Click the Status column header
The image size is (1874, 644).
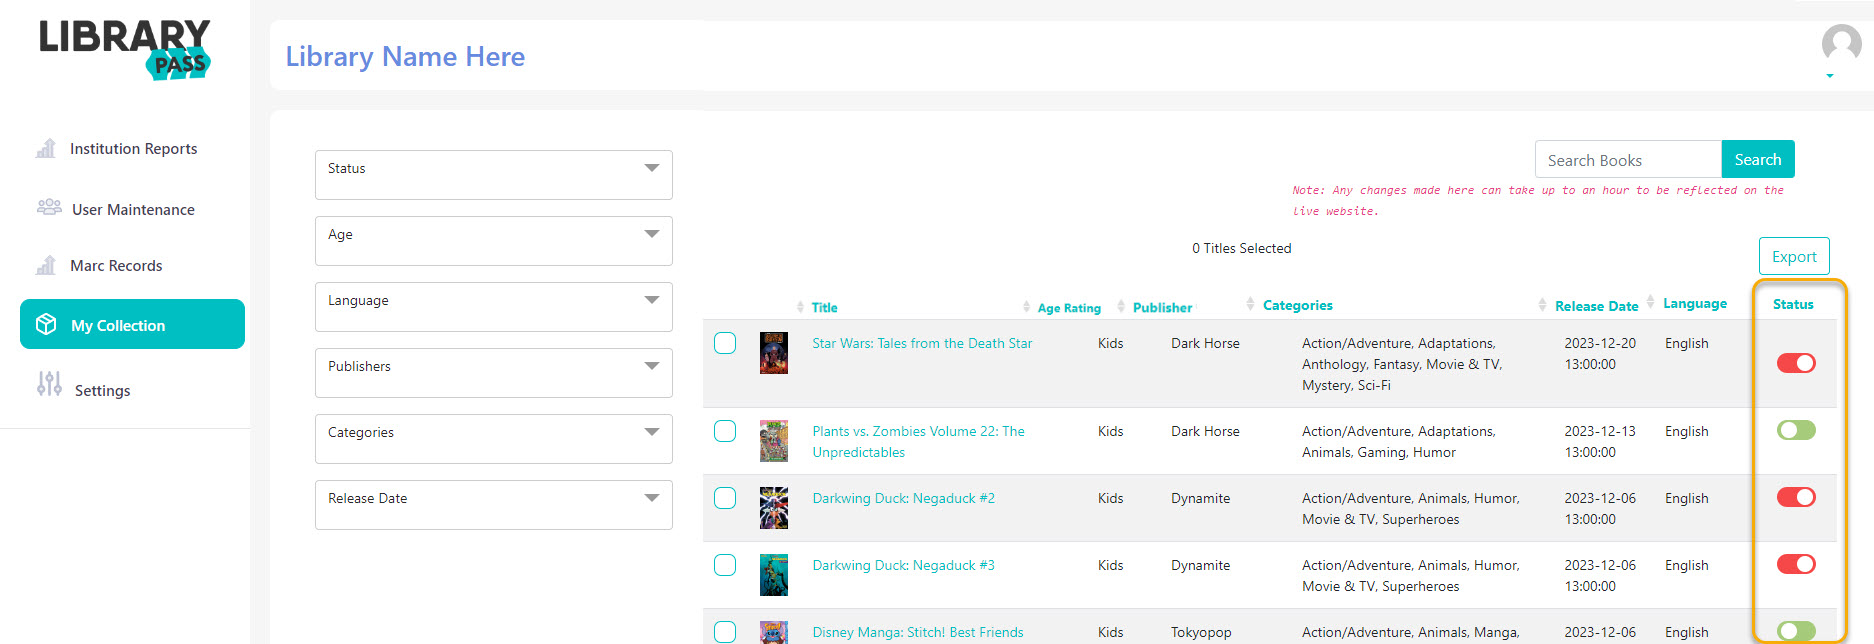coord(1793,304)
